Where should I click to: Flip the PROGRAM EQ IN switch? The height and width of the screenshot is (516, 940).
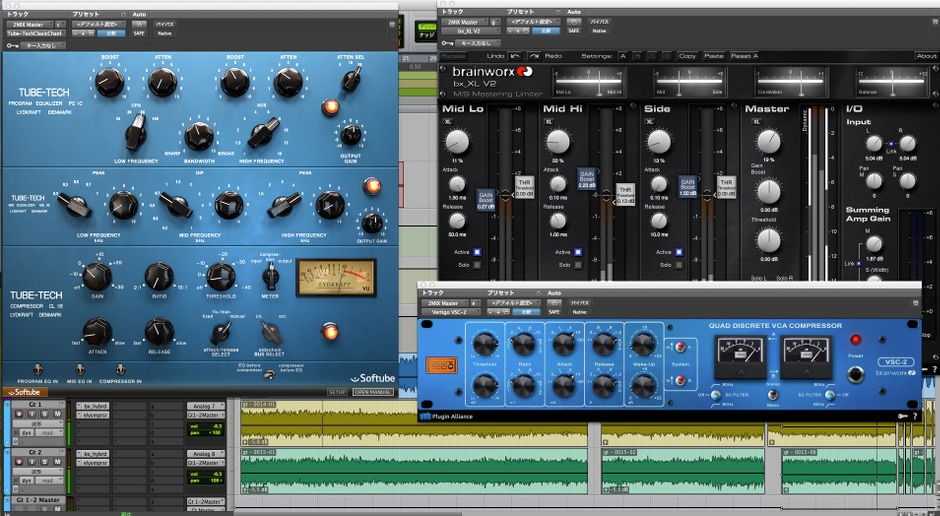(x=38, y=369)
